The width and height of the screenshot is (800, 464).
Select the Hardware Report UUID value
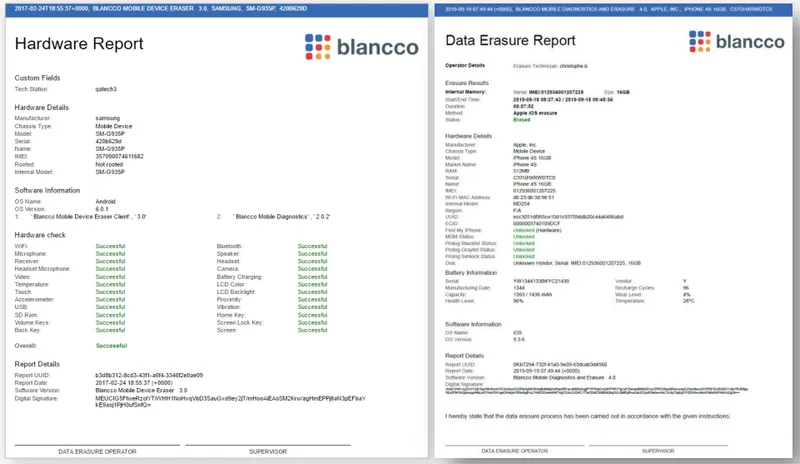(149, 375)
